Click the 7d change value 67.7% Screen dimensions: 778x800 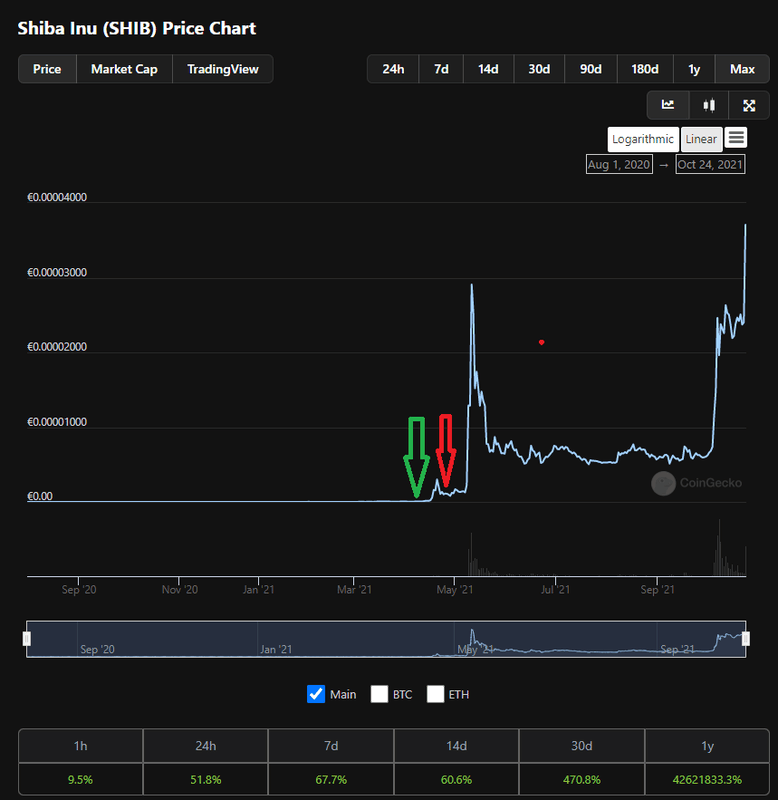331,780
